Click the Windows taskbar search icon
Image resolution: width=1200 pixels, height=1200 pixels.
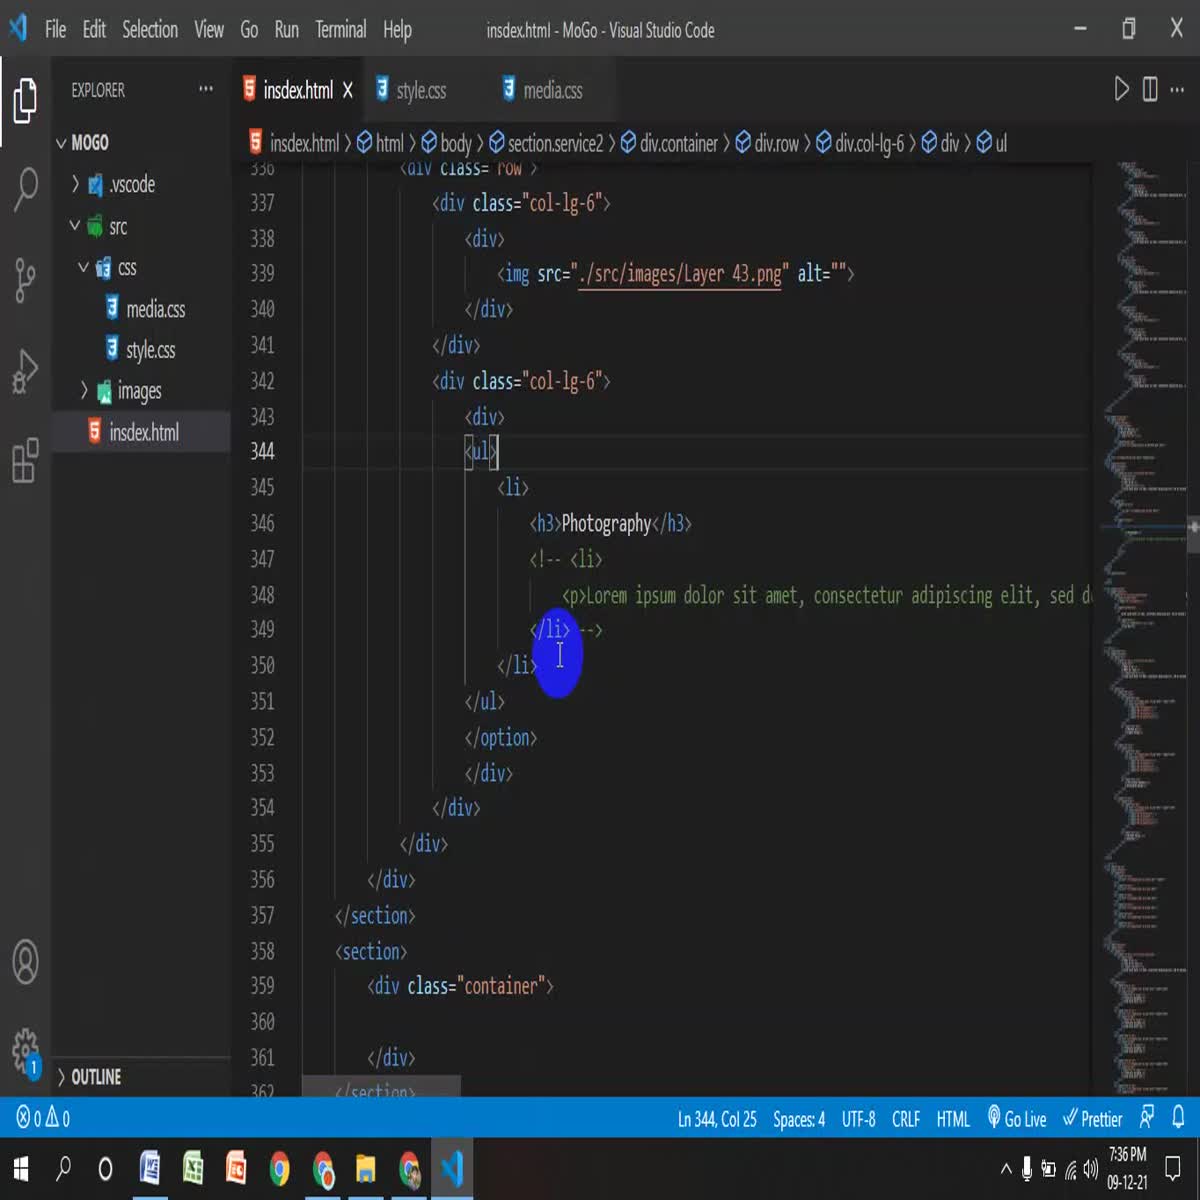63,1168
